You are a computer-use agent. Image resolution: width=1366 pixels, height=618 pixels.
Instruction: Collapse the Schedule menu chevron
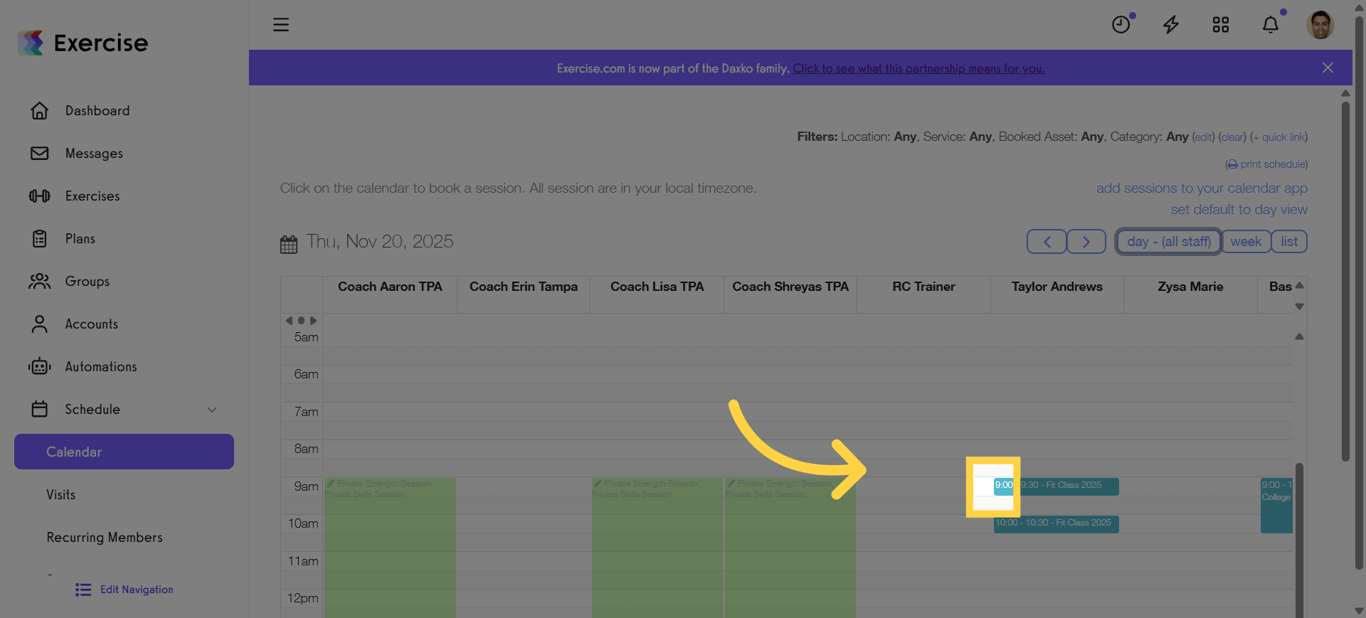(x=211, y=409)
